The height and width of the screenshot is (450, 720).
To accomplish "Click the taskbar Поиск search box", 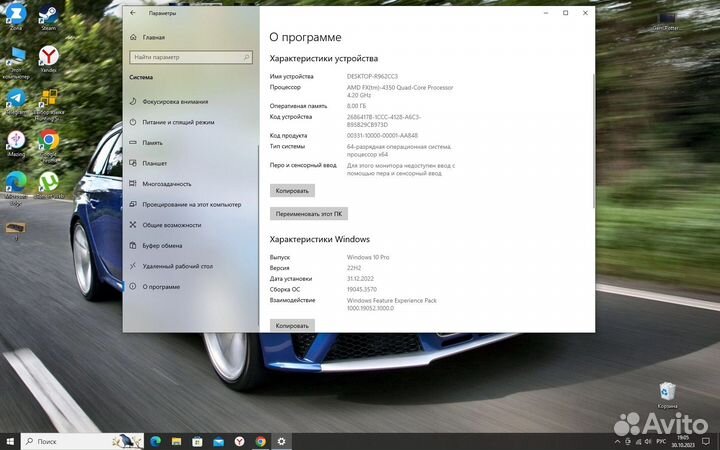I will click(83, 441).
